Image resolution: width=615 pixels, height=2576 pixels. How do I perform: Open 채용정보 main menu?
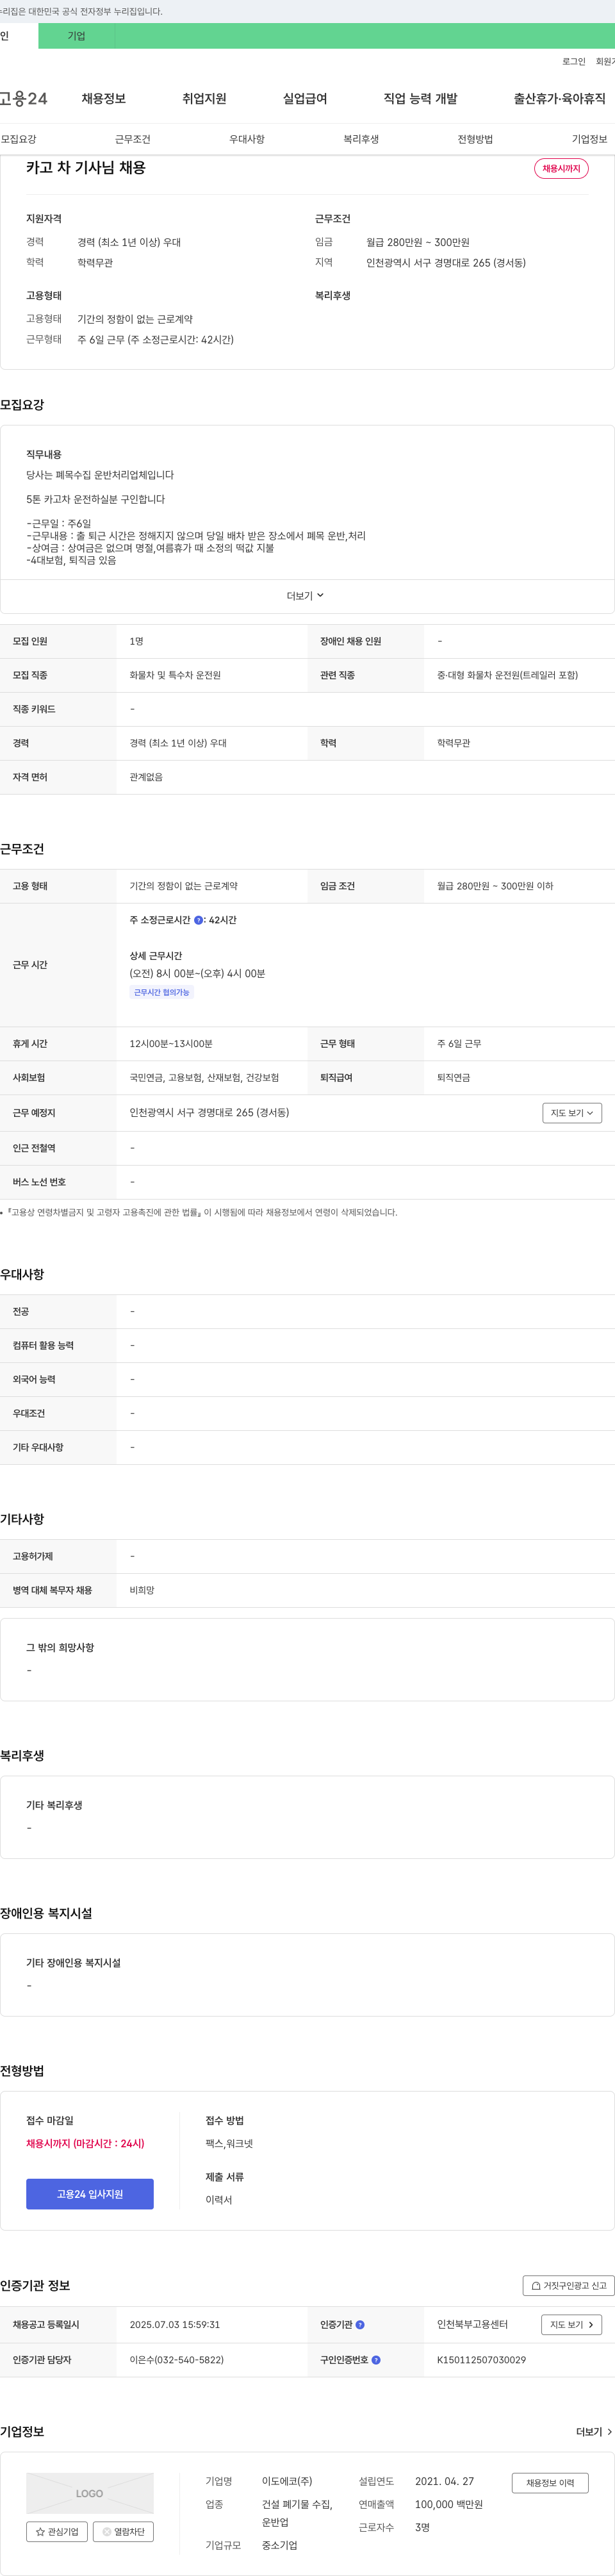104,98
